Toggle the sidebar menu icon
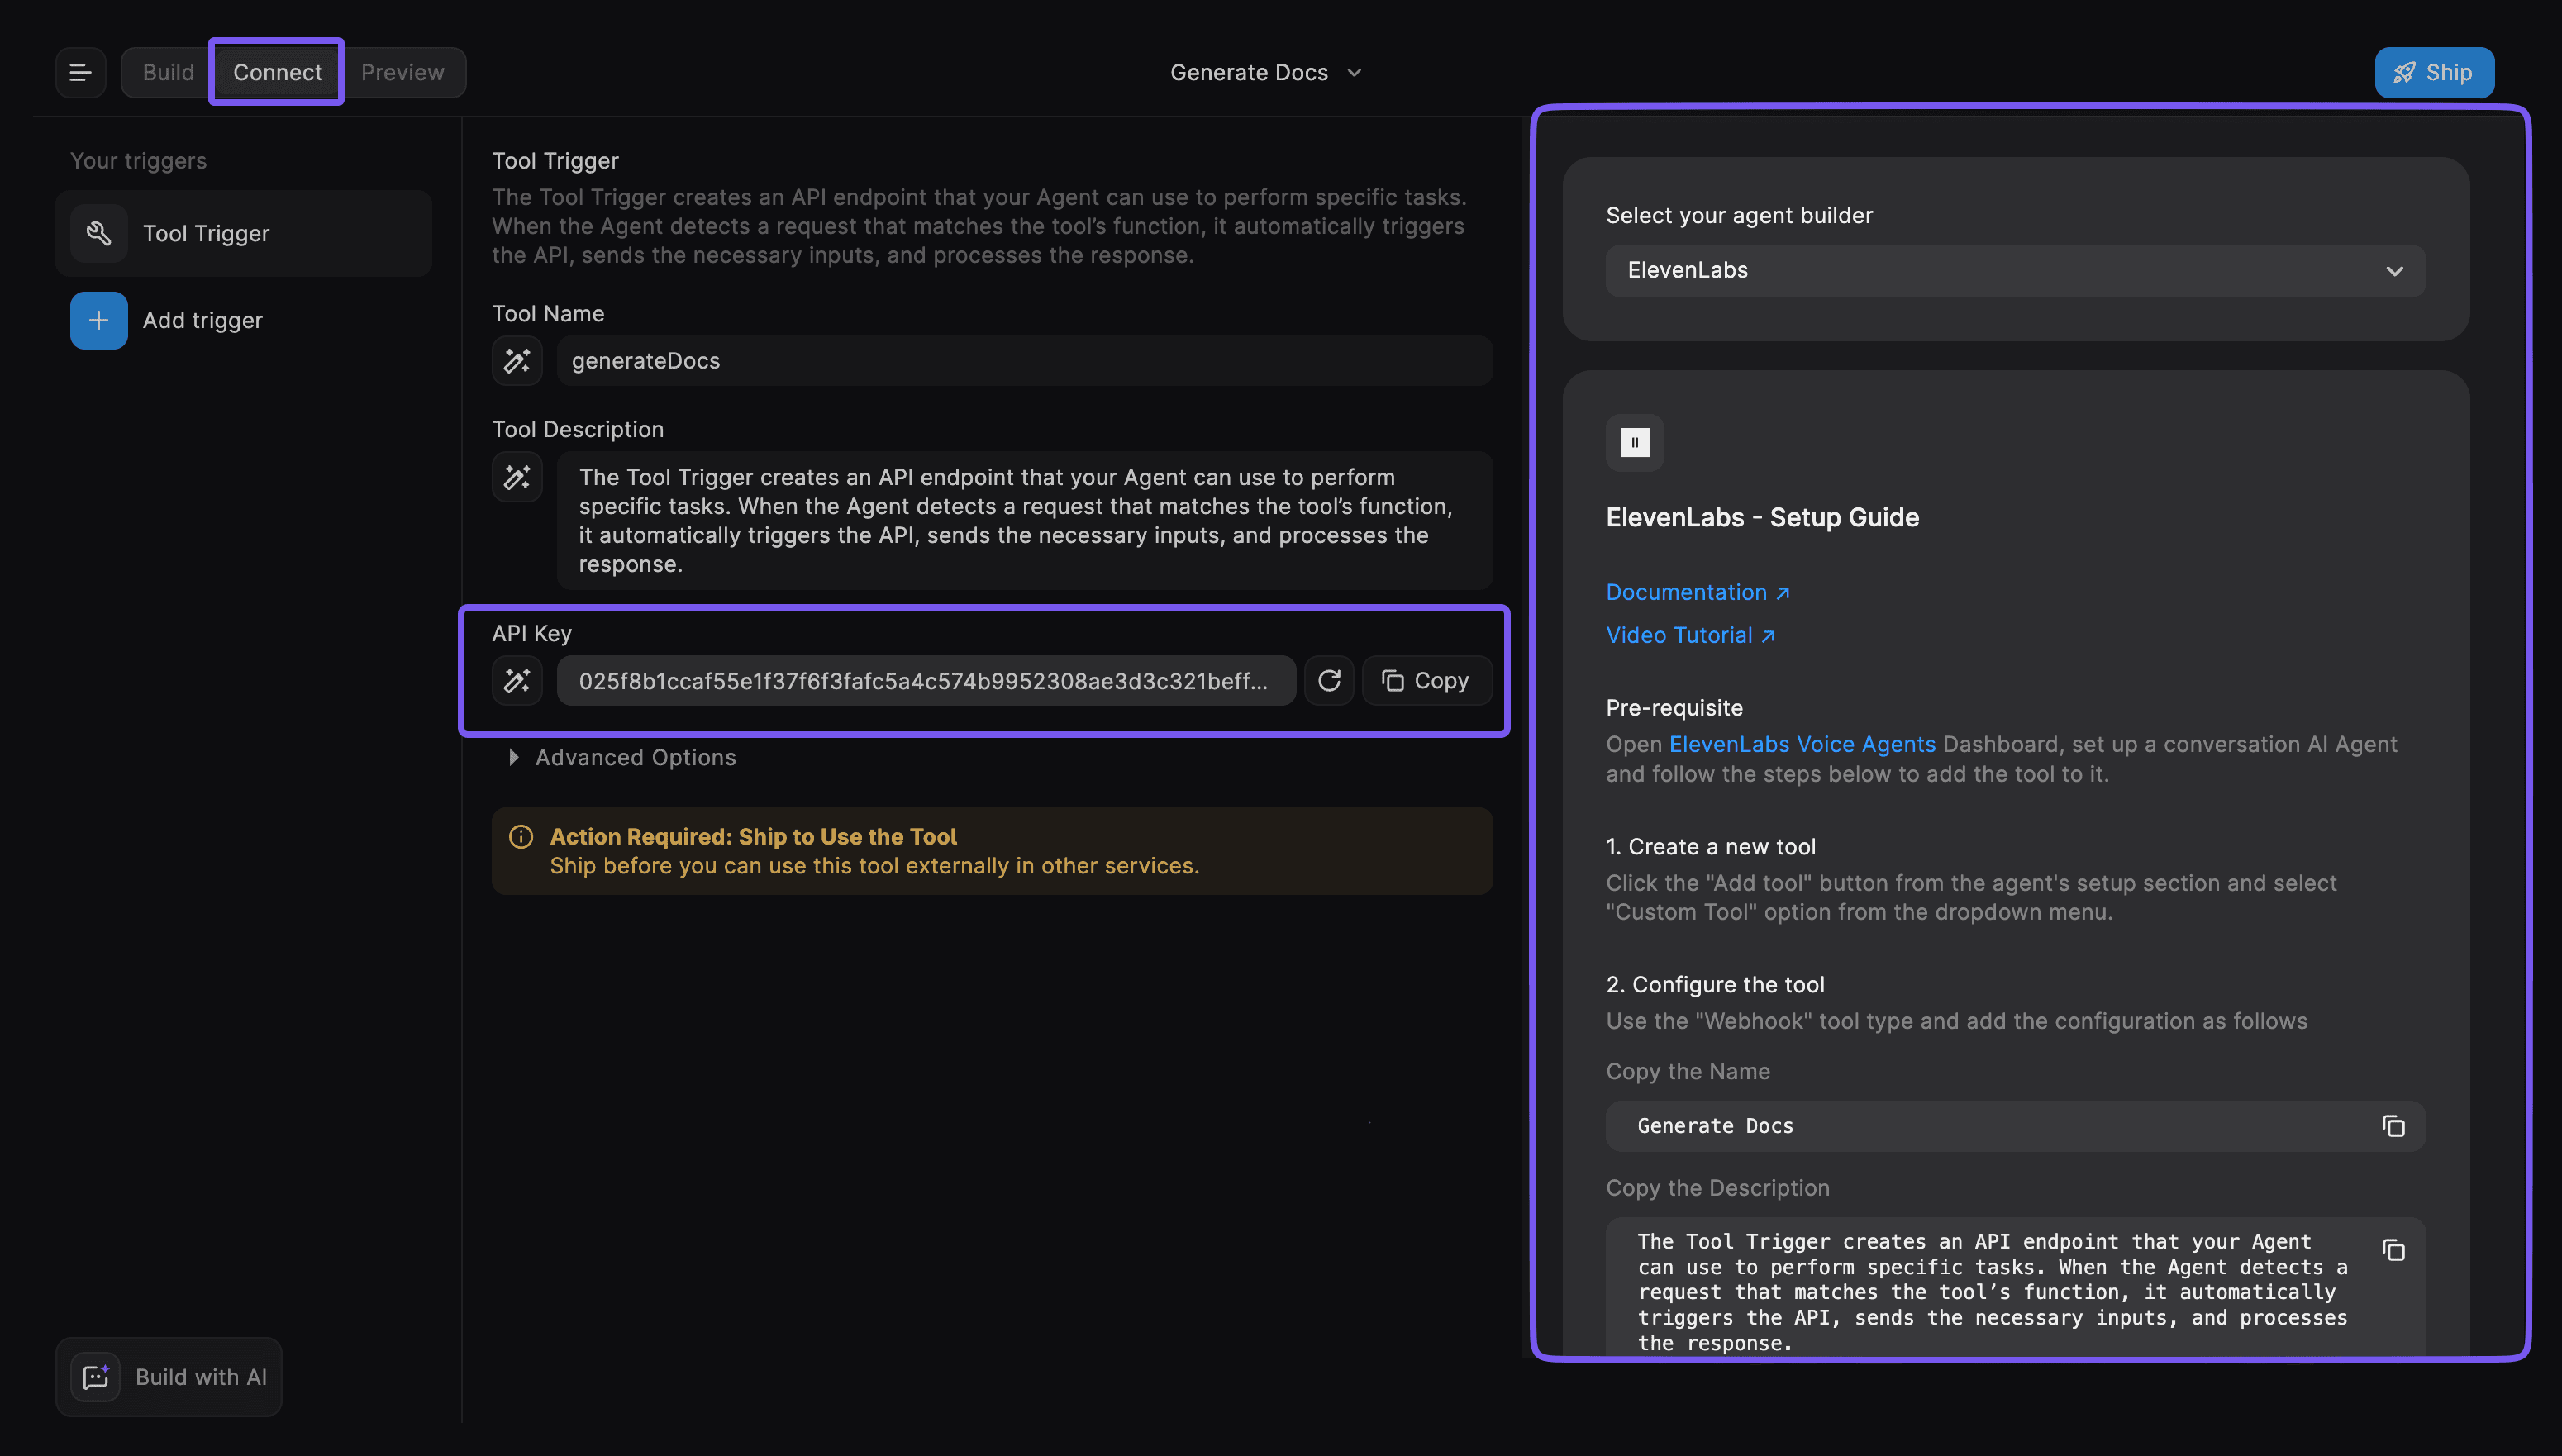The image size is (2562, 1456). (x=80, y=72)
